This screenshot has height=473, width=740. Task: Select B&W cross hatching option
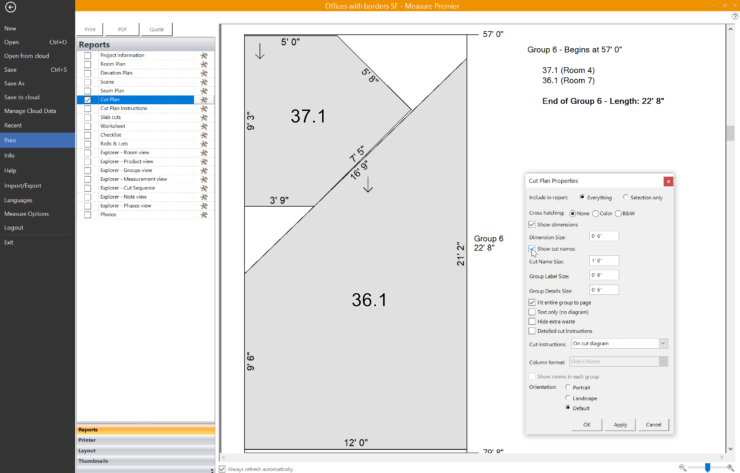pyautogui.click(x=618, y=213)
